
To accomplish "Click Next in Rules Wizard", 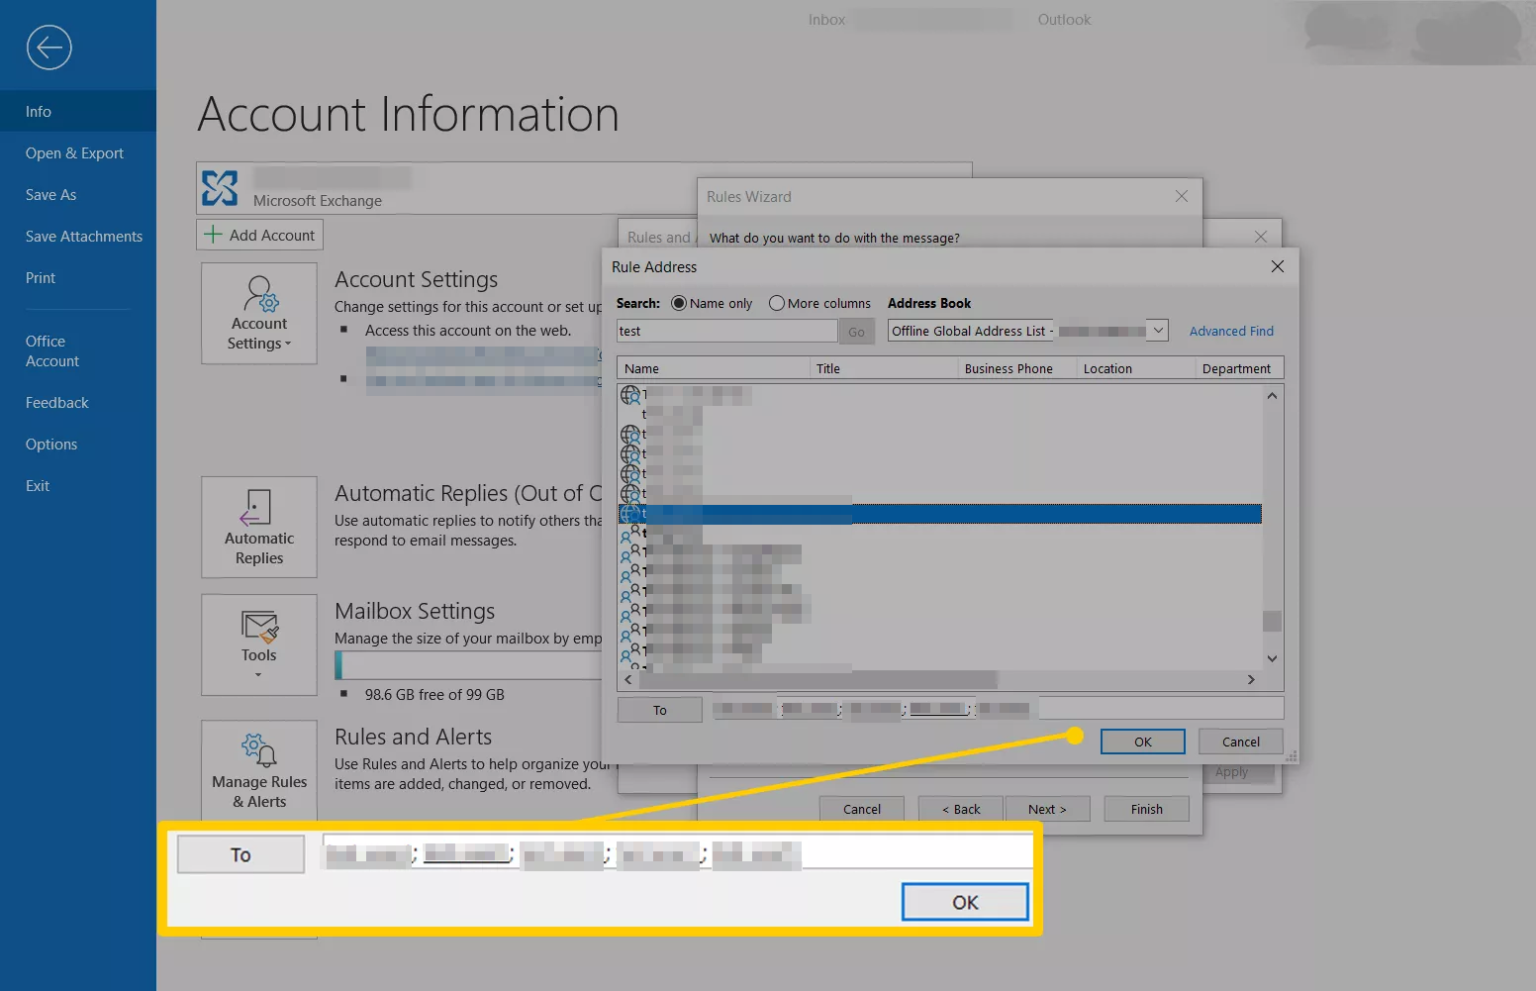I will 1047,809.
